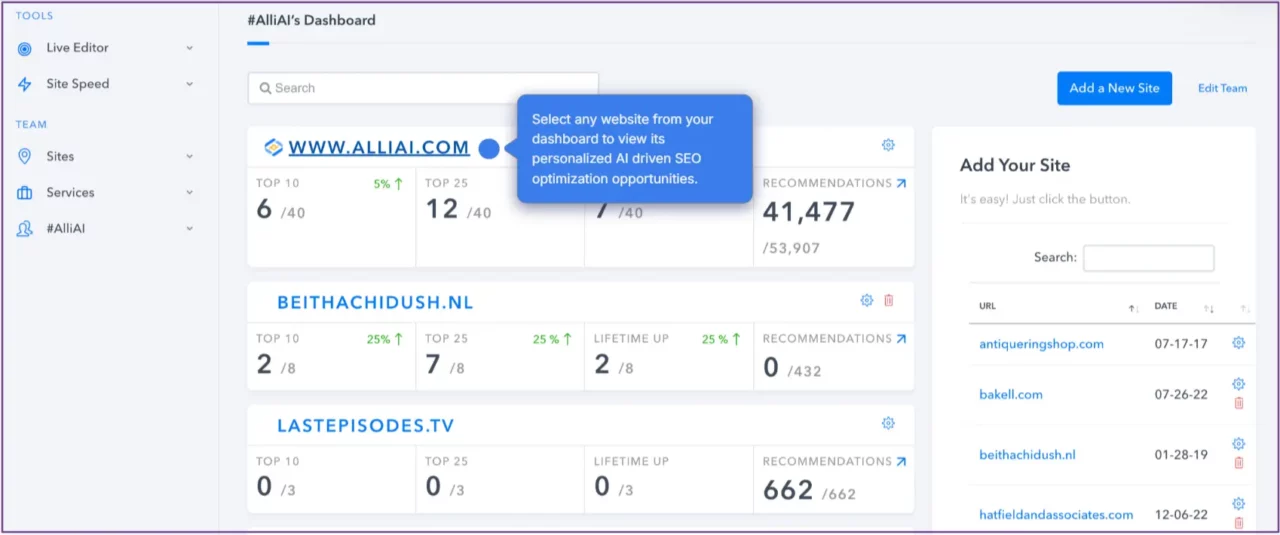Click the blue tooltip indicator dot
The image size is (1280, 535).
coord(489,149)
